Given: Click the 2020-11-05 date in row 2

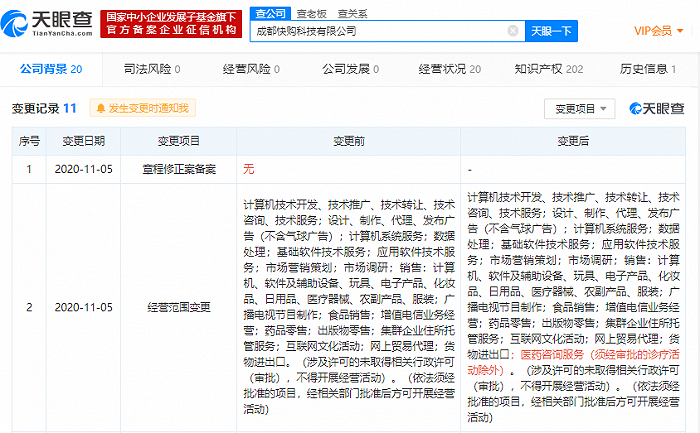Looking at the screenshot, I should tap(83, 308).
